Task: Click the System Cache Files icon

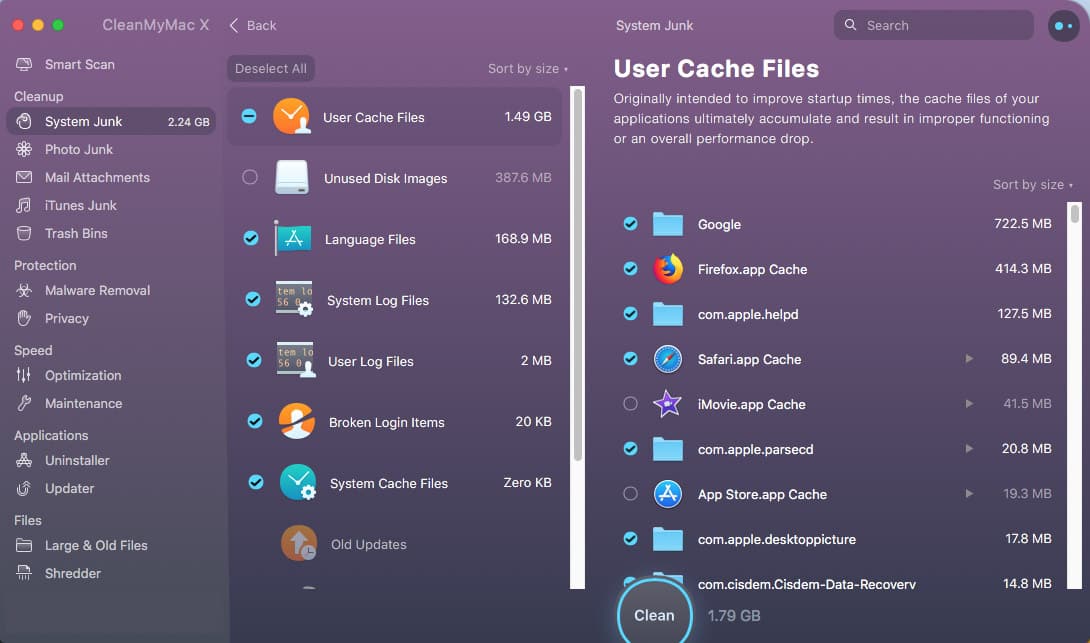Action: pyautogui.click(x=298, y=482)
